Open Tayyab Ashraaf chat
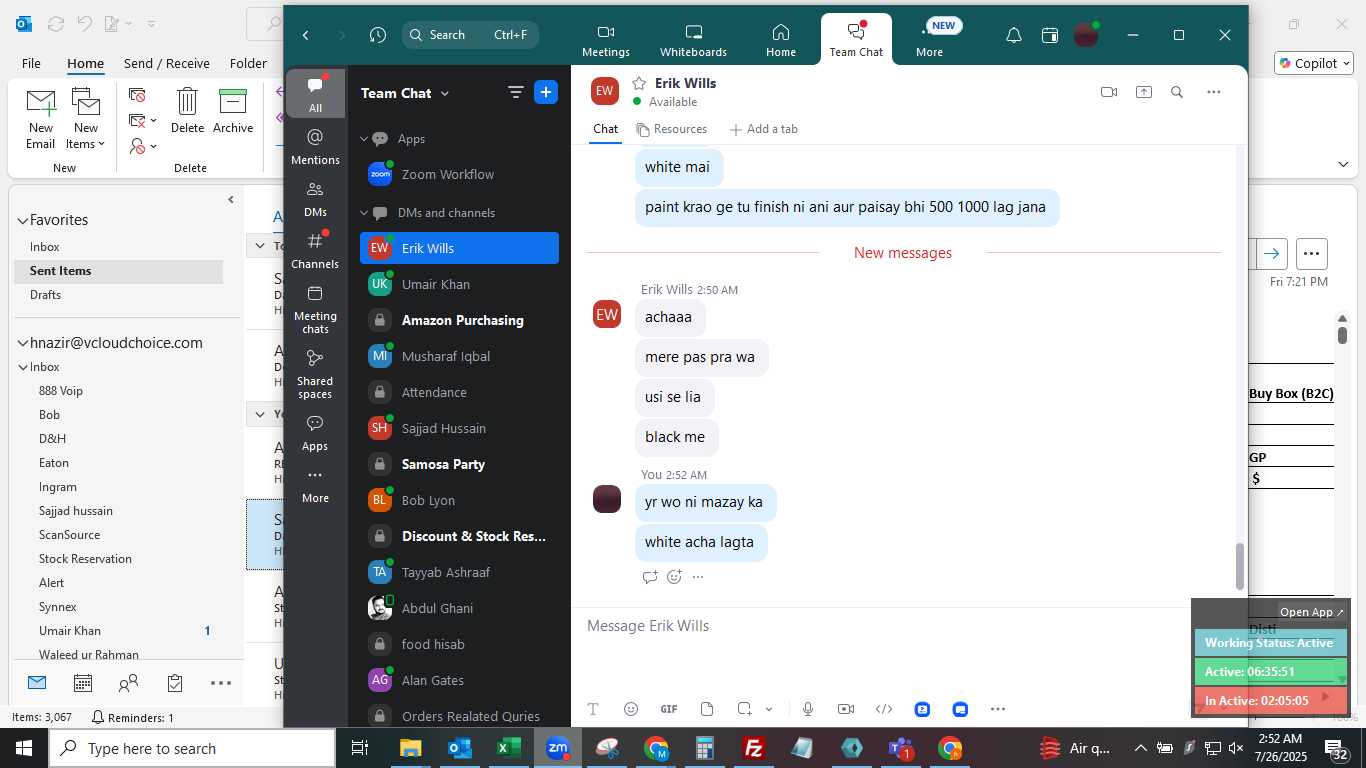1366x768 pixels. tap(459, 572)
